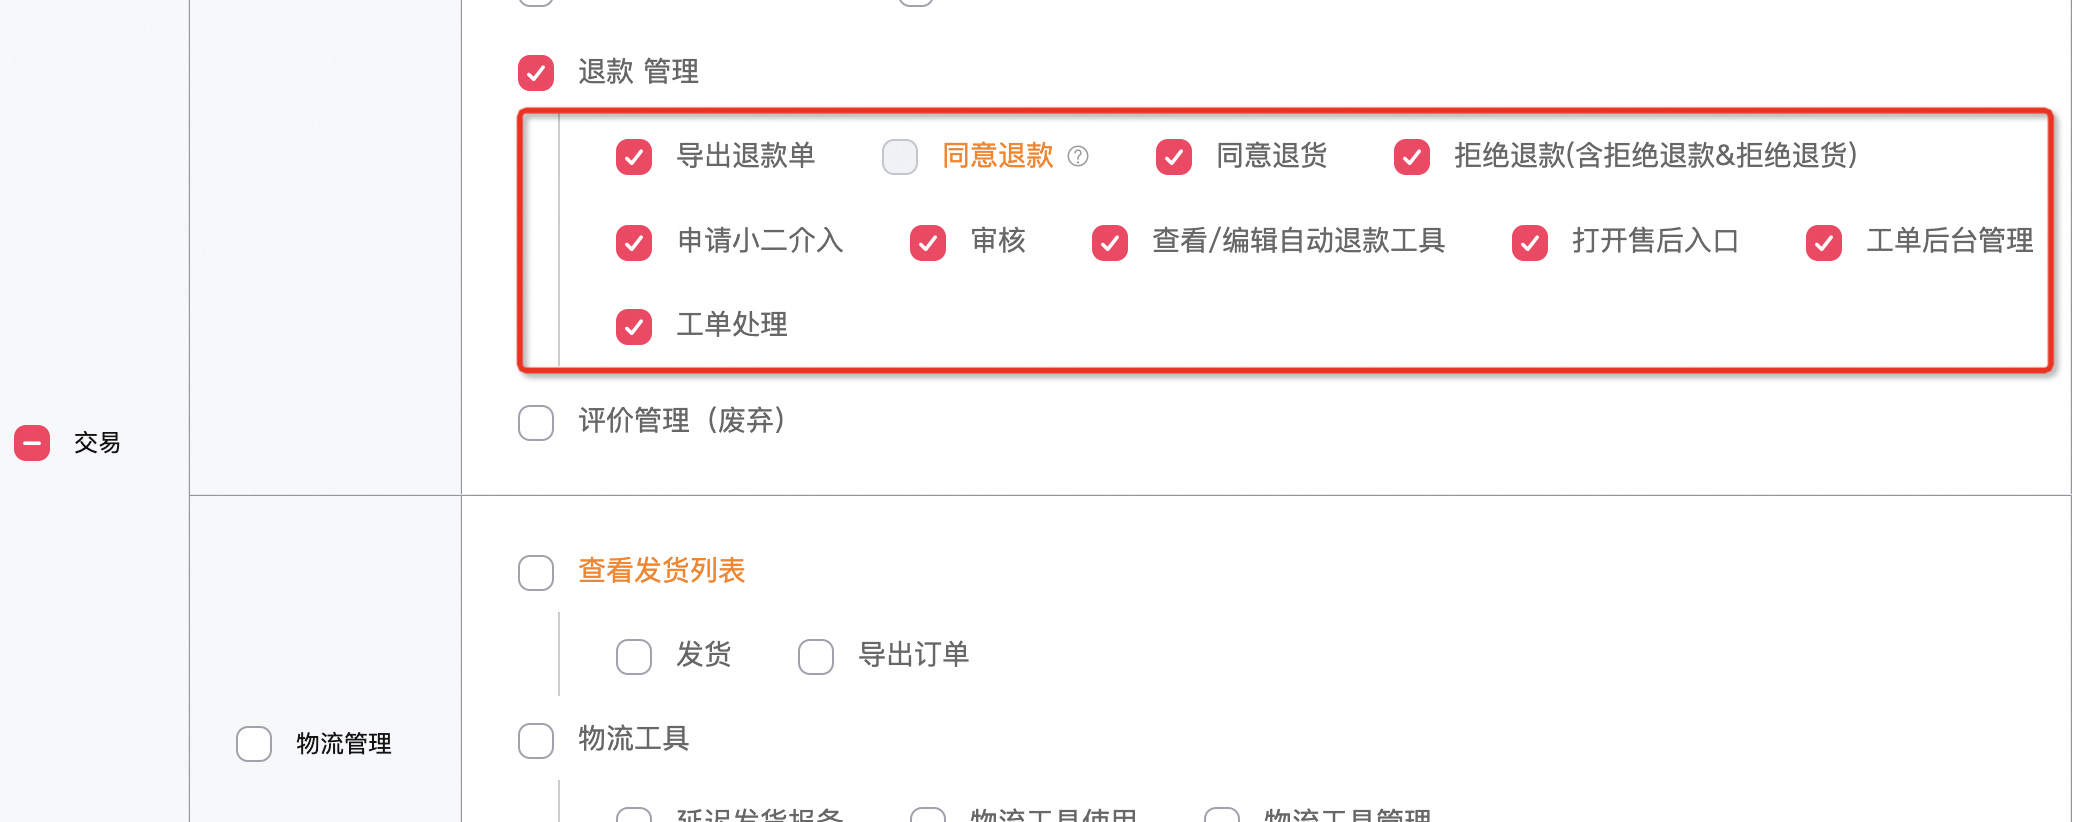Uncheck the 退款 管理 checkbox

[536, 72]
